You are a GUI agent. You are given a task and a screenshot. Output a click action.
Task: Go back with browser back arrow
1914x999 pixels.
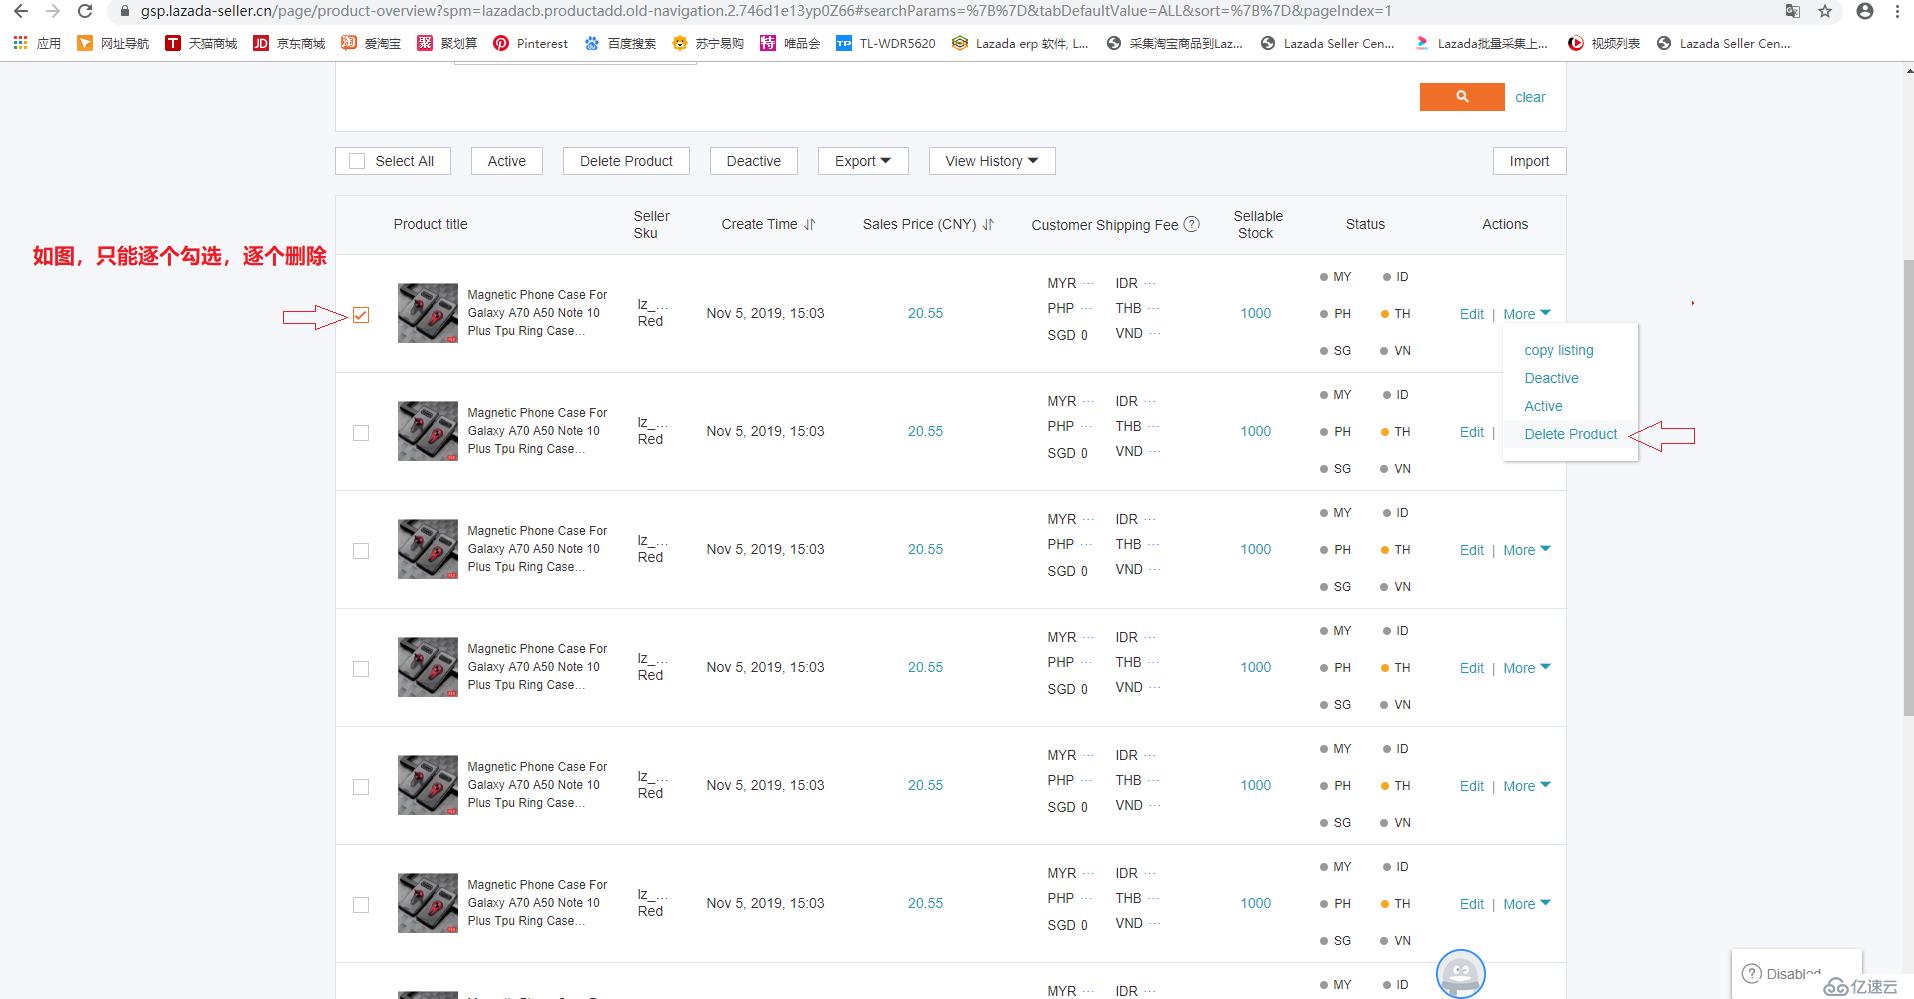(x=20, y=11)
